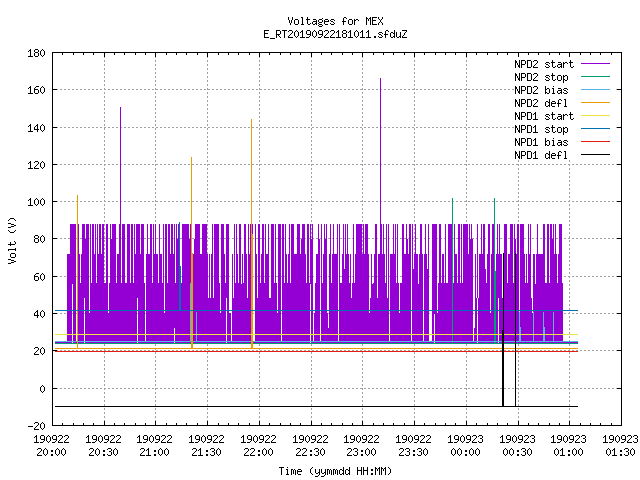Image resolution: width=640 pixels, height=480 pixels.
Task: Click the 'Time (yymmdd HH:MM)' x-axis label
Action: tap(335, 471)
